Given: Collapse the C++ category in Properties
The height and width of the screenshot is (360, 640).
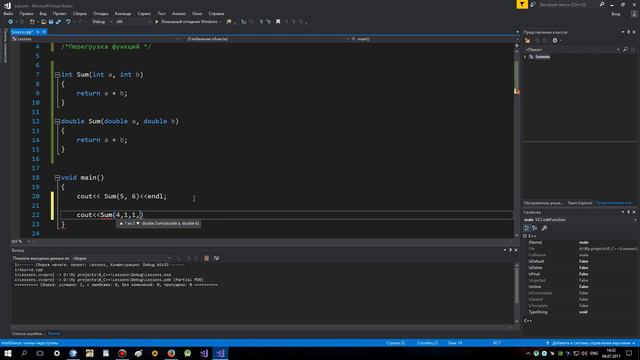Looking at the screenshot, I should coord(525,236).
